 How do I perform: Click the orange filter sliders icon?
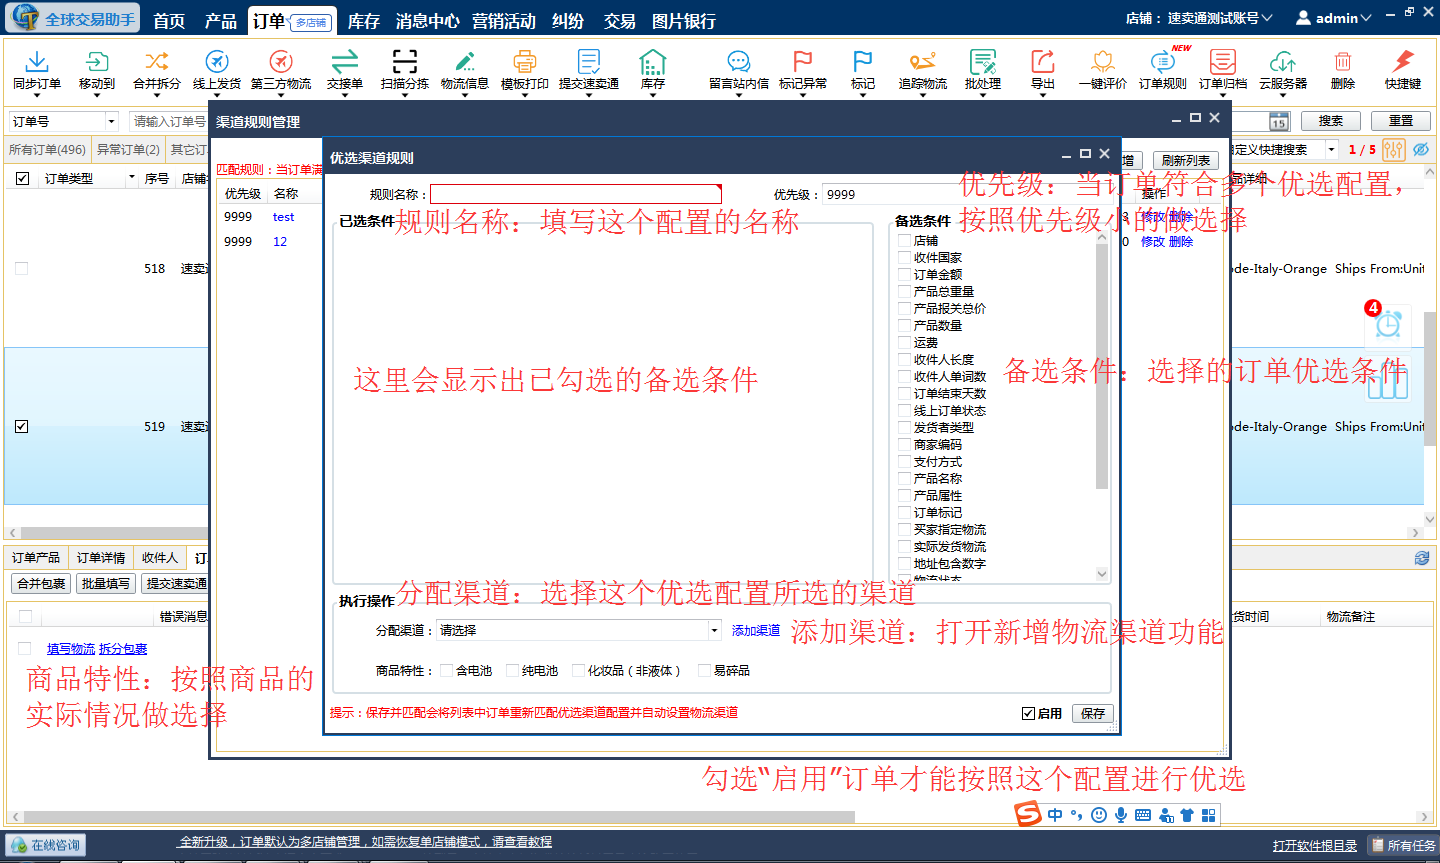(x=1394, y=149)
